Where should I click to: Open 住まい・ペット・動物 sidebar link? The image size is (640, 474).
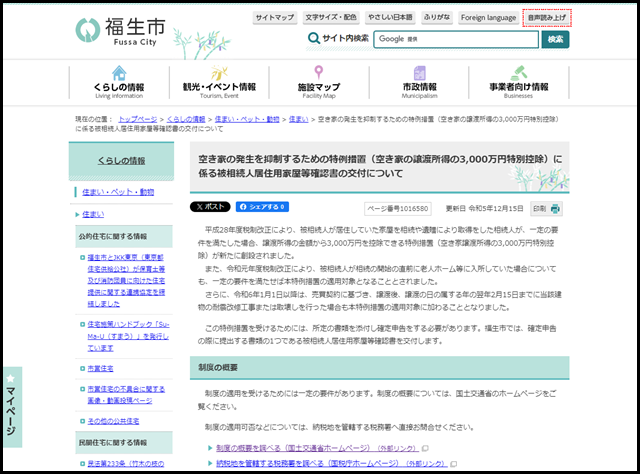pyautogui.click(x=118, y=192)
